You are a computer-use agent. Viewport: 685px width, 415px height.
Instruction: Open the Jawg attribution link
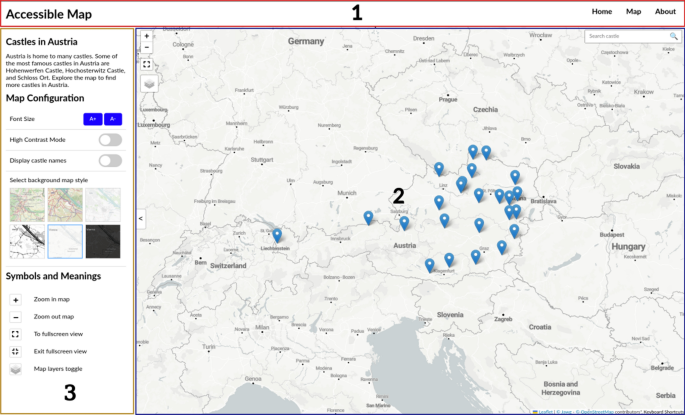point(564,412)
